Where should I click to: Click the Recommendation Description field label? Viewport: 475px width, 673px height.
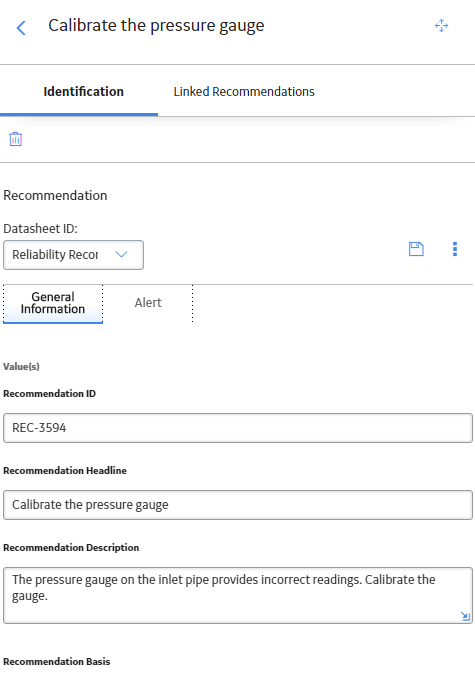click(x=71, y=548)
